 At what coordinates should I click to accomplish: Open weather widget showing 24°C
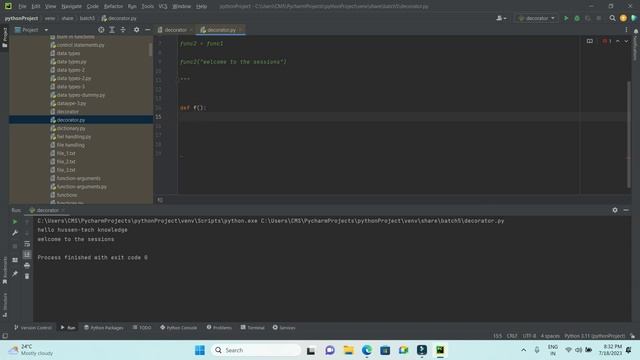[31, 350]
